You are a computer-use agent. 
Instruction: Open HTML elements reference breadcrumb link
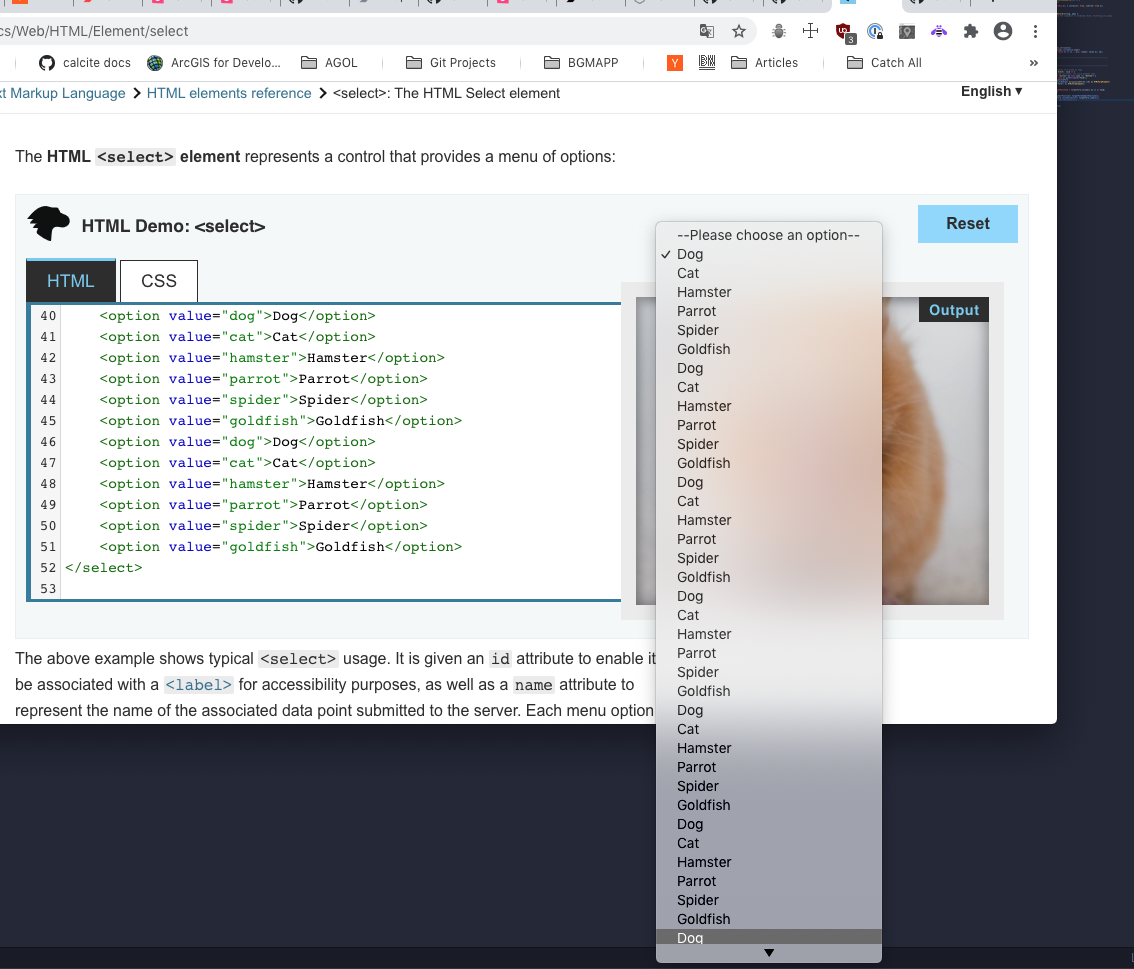tap(229, 93)
